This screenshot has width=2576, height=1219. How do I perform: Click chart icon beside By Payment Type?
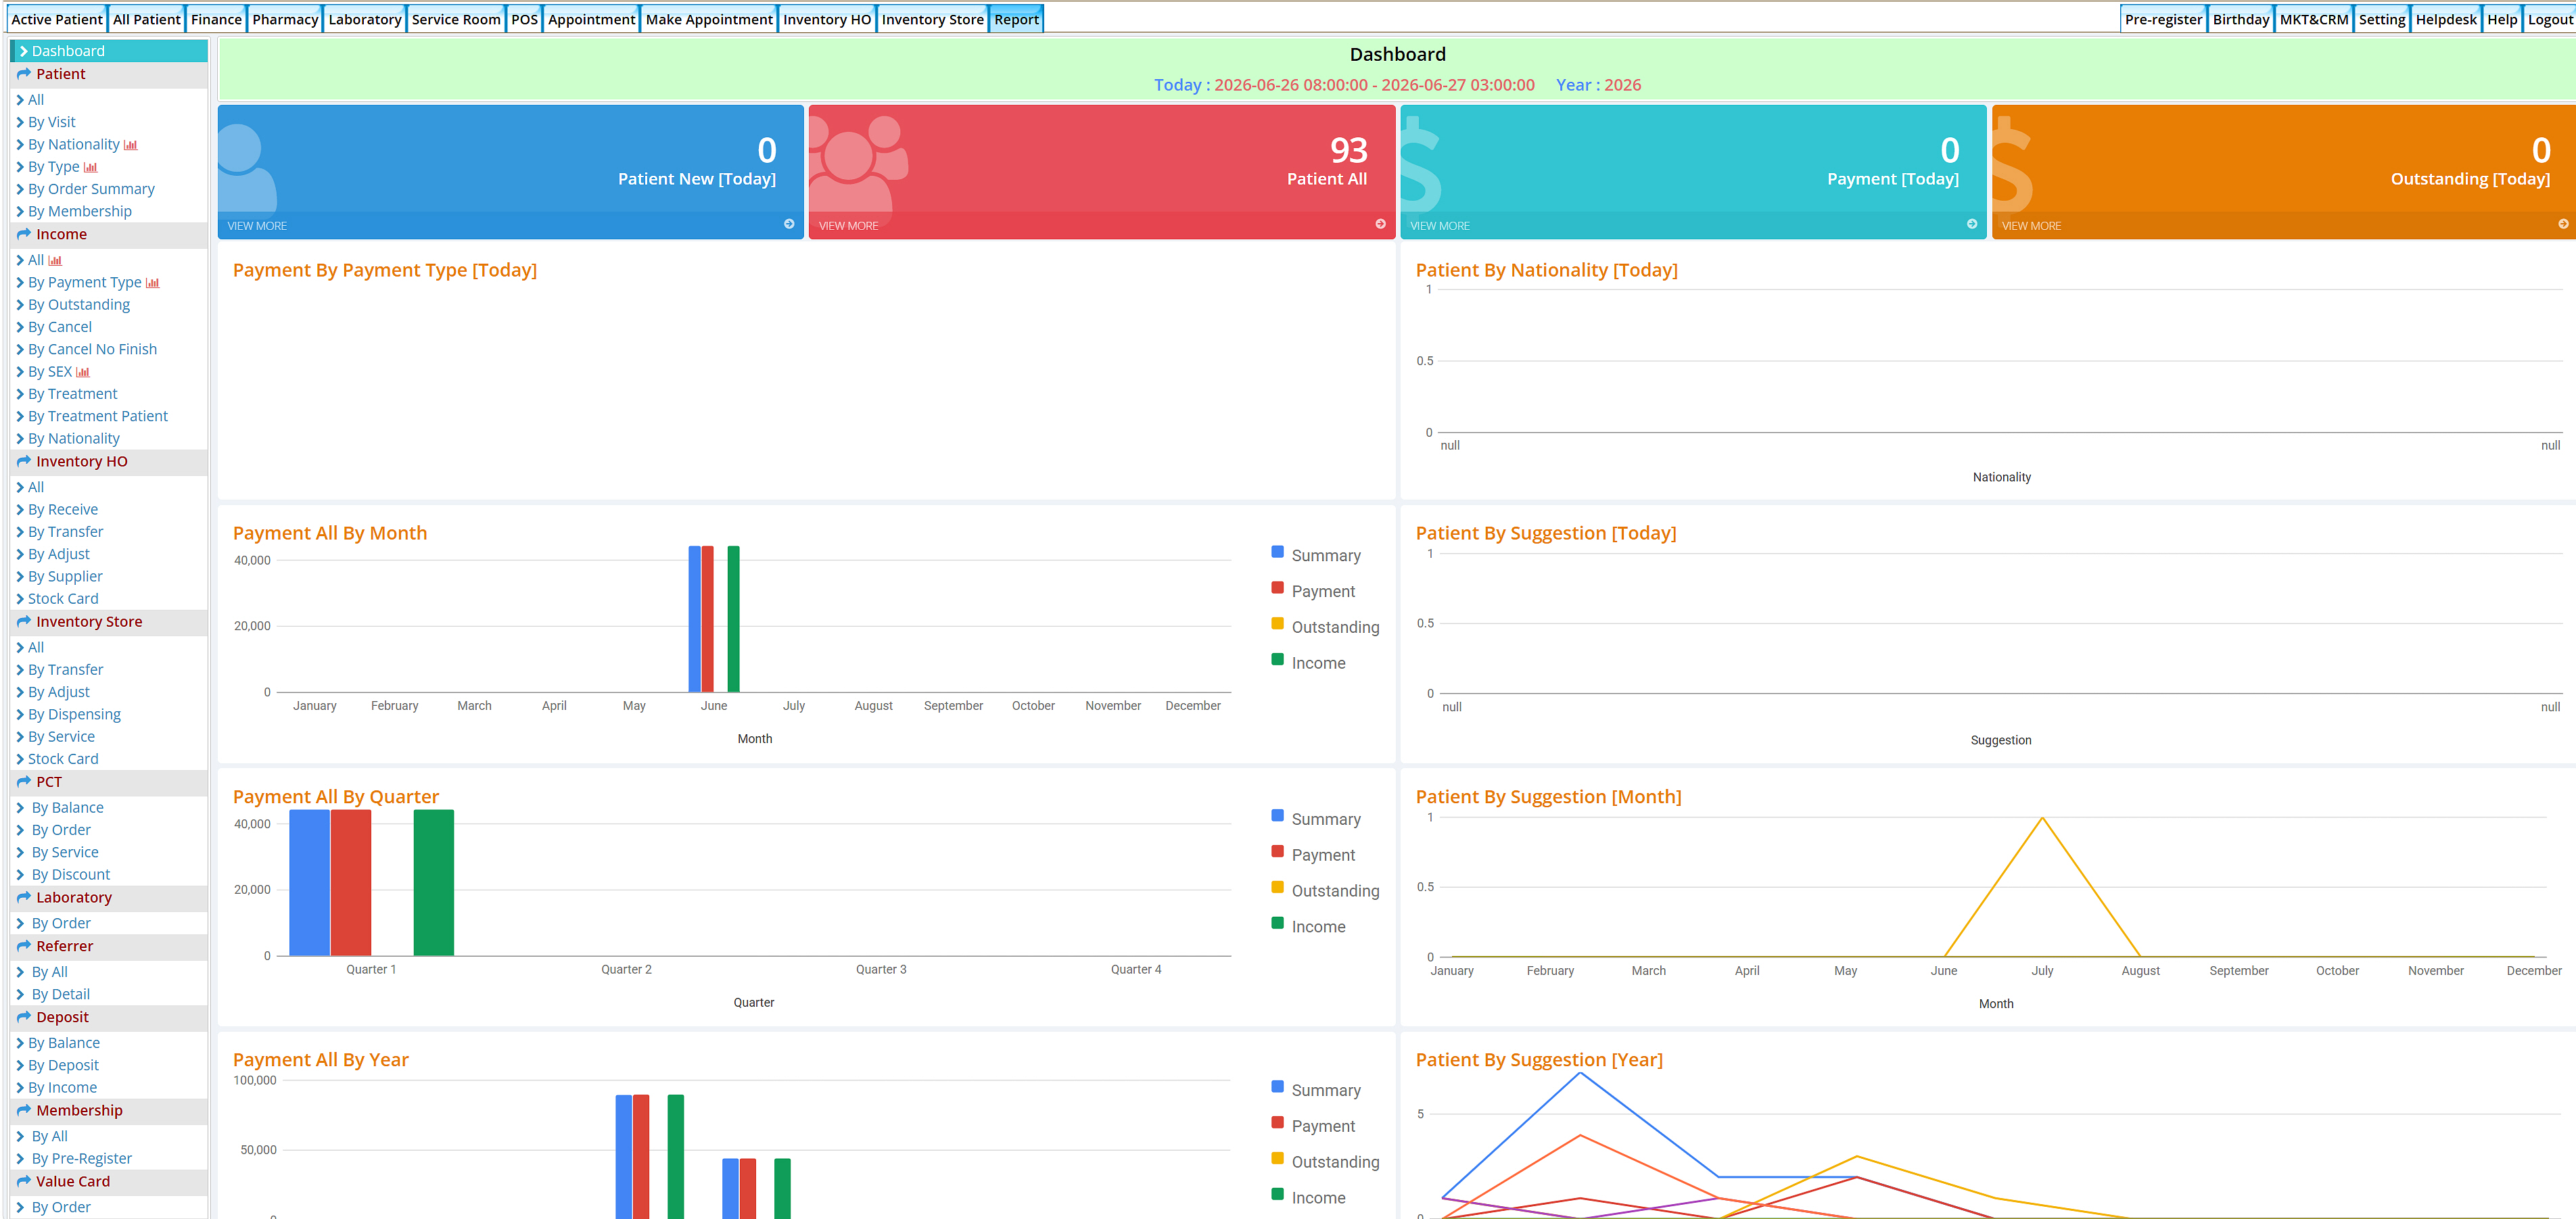click(153, 283)
